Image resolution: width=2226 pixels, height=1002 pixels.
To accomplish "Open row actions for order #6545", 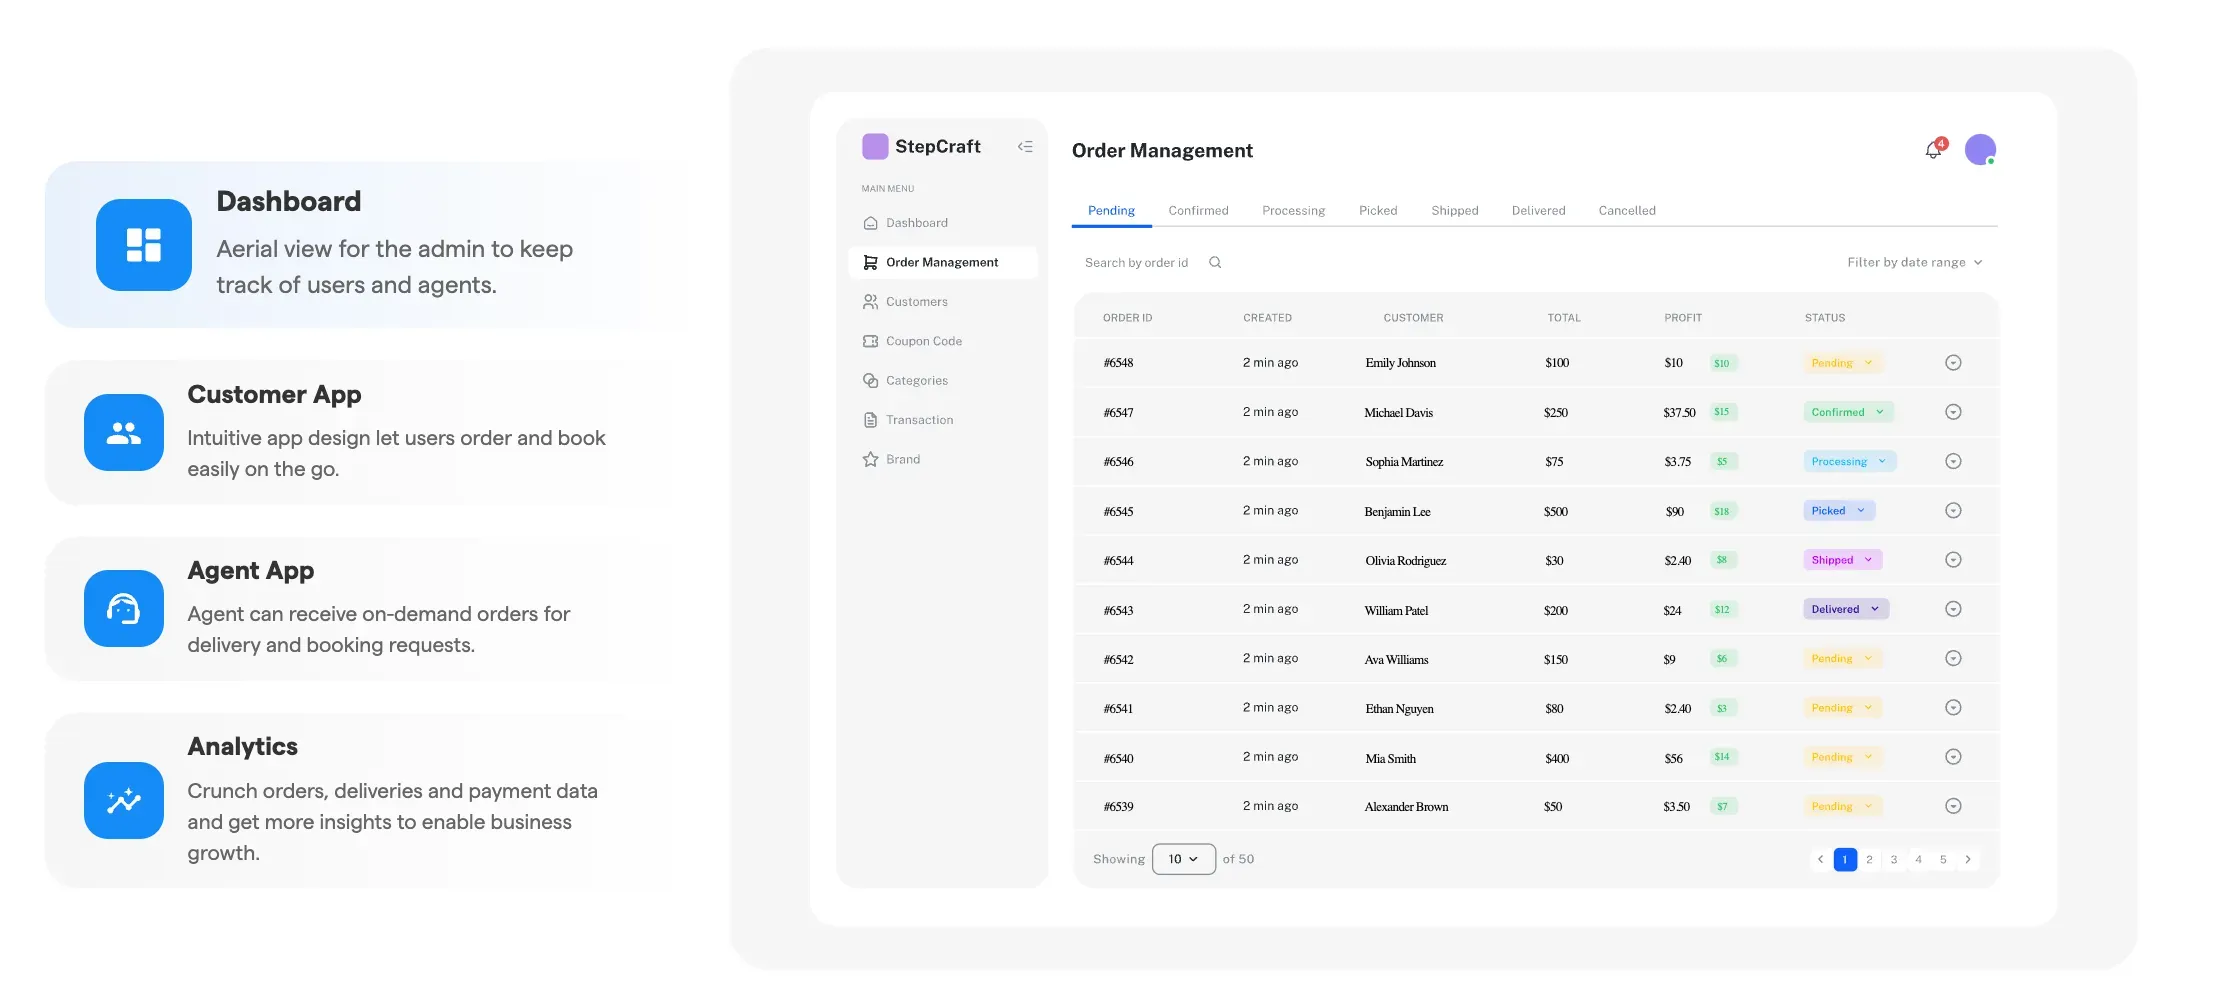I will [1953, 511].
